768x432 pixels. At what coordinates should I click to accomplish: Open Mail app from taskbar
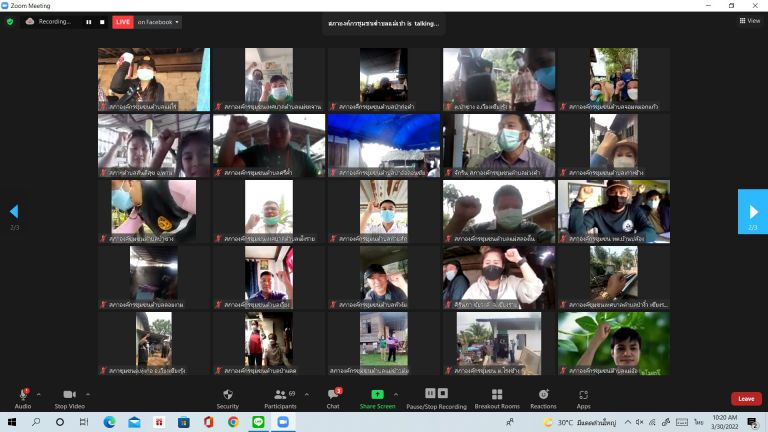coord(134,422)
